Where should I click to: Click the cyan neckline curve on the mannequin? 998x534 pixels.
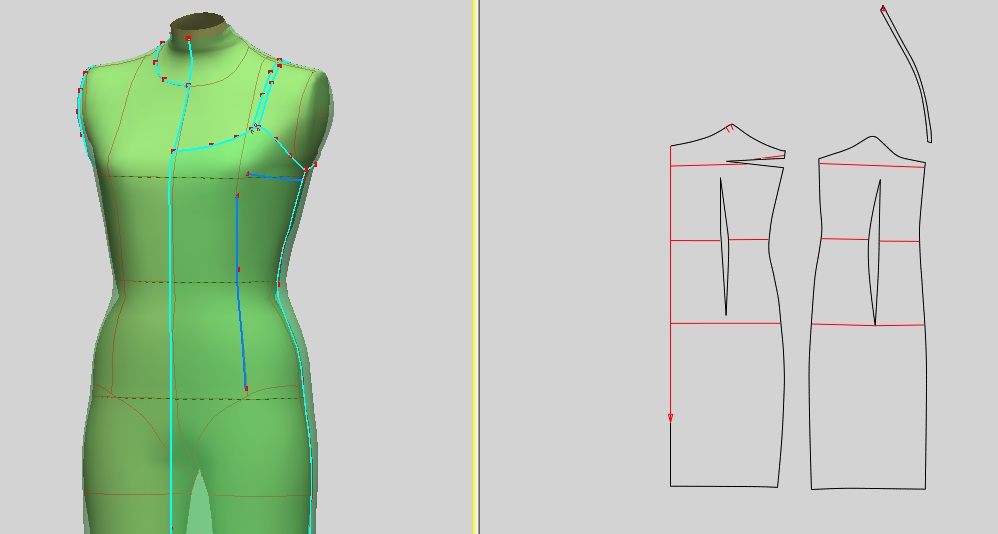click(160, 71)
